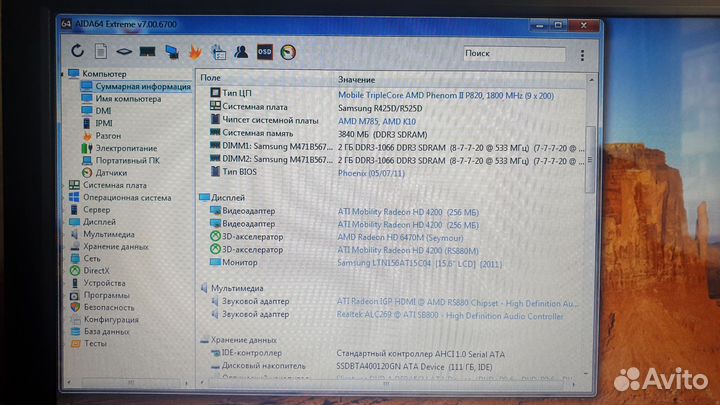The width and height of the screenshot is (720, 405).
Task: Open the Mobile TripleCore AMD Phenom II link
Action: [x=445, y=96]
